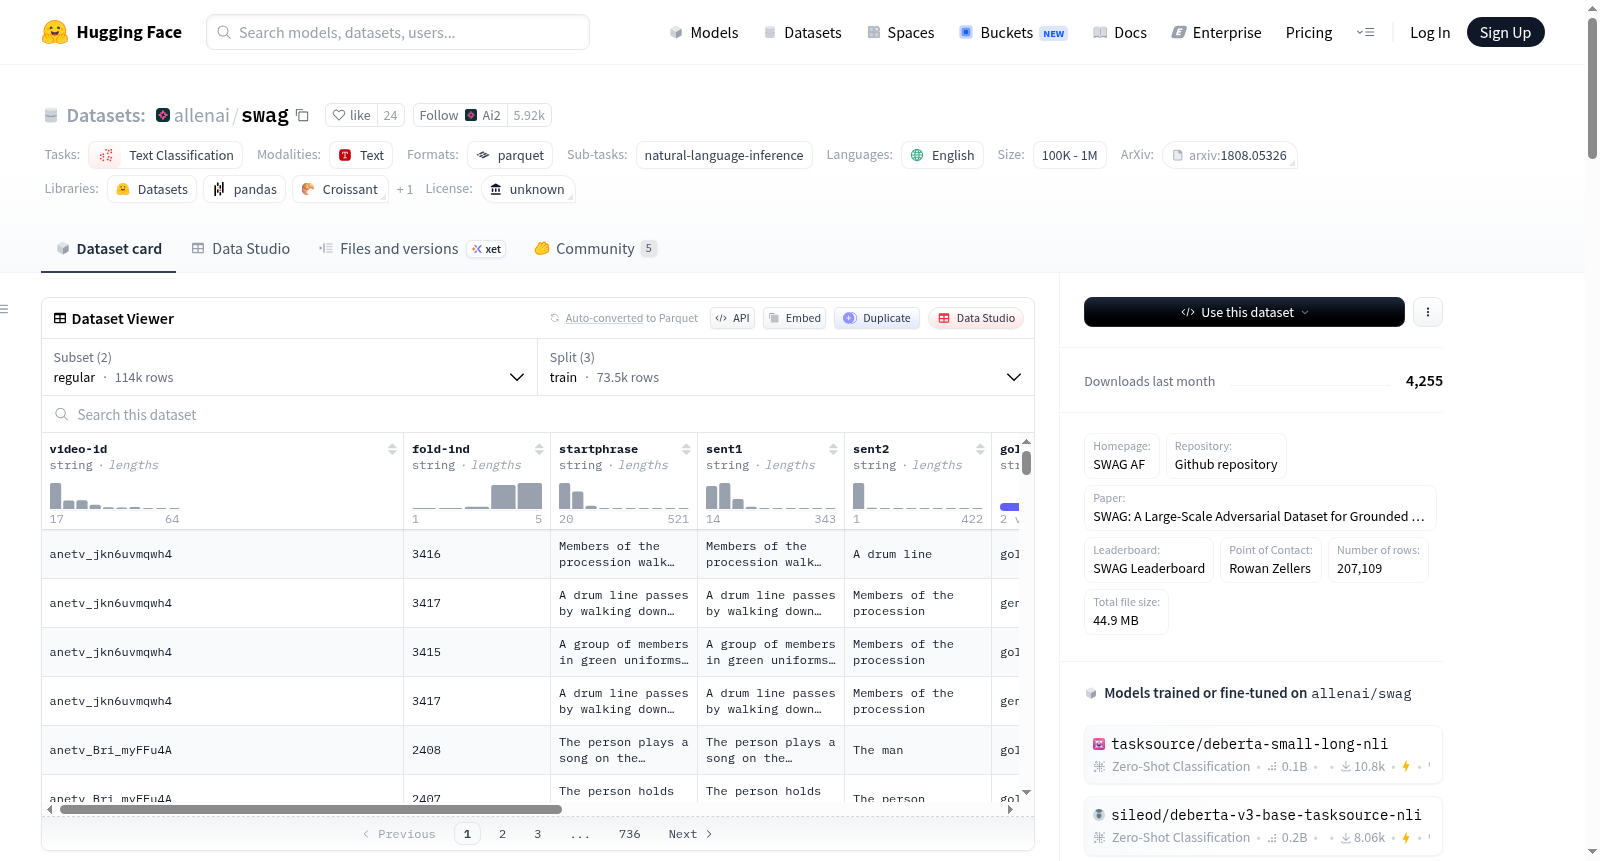This screenshot has height=861, width=1600.
Task: Sort by the sent2 column arrows
Action: tap(980, 449)
